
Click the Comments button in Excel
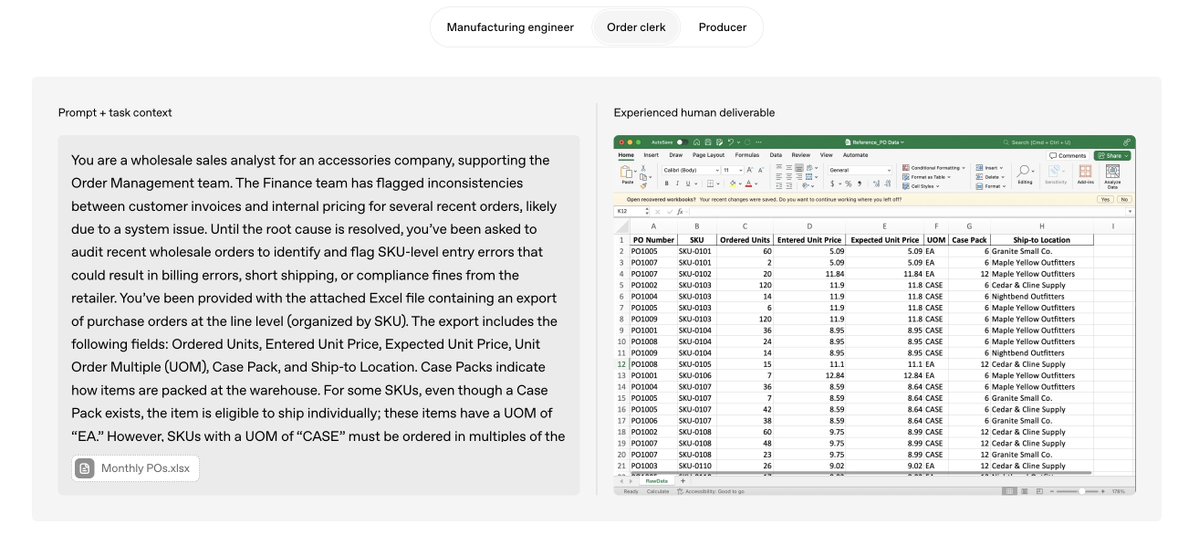[1067, 156]
